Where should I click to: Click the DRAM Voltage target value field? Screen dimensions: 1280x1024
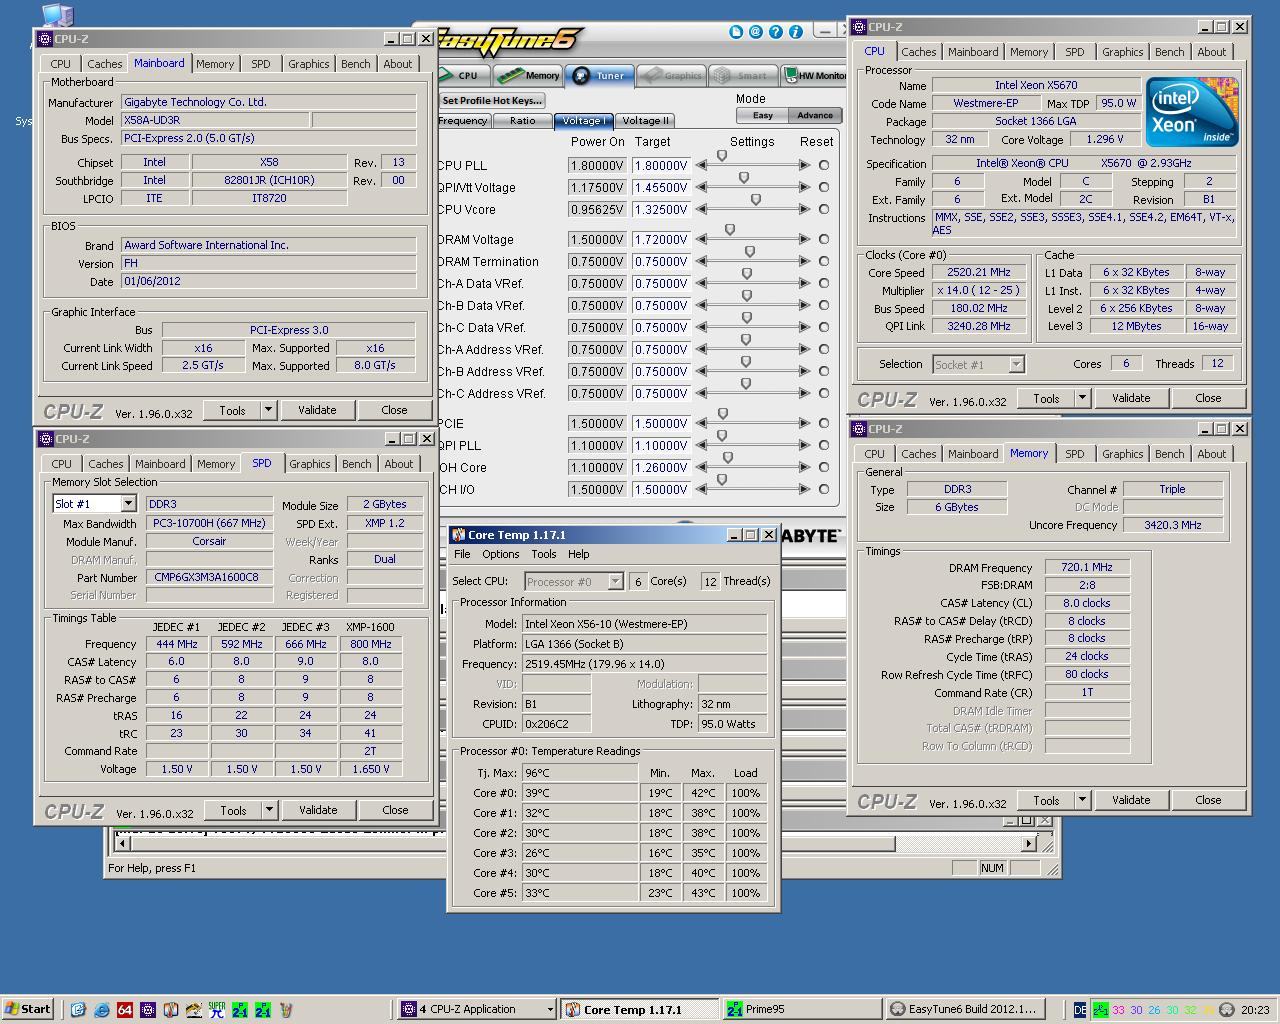point(661,240)
